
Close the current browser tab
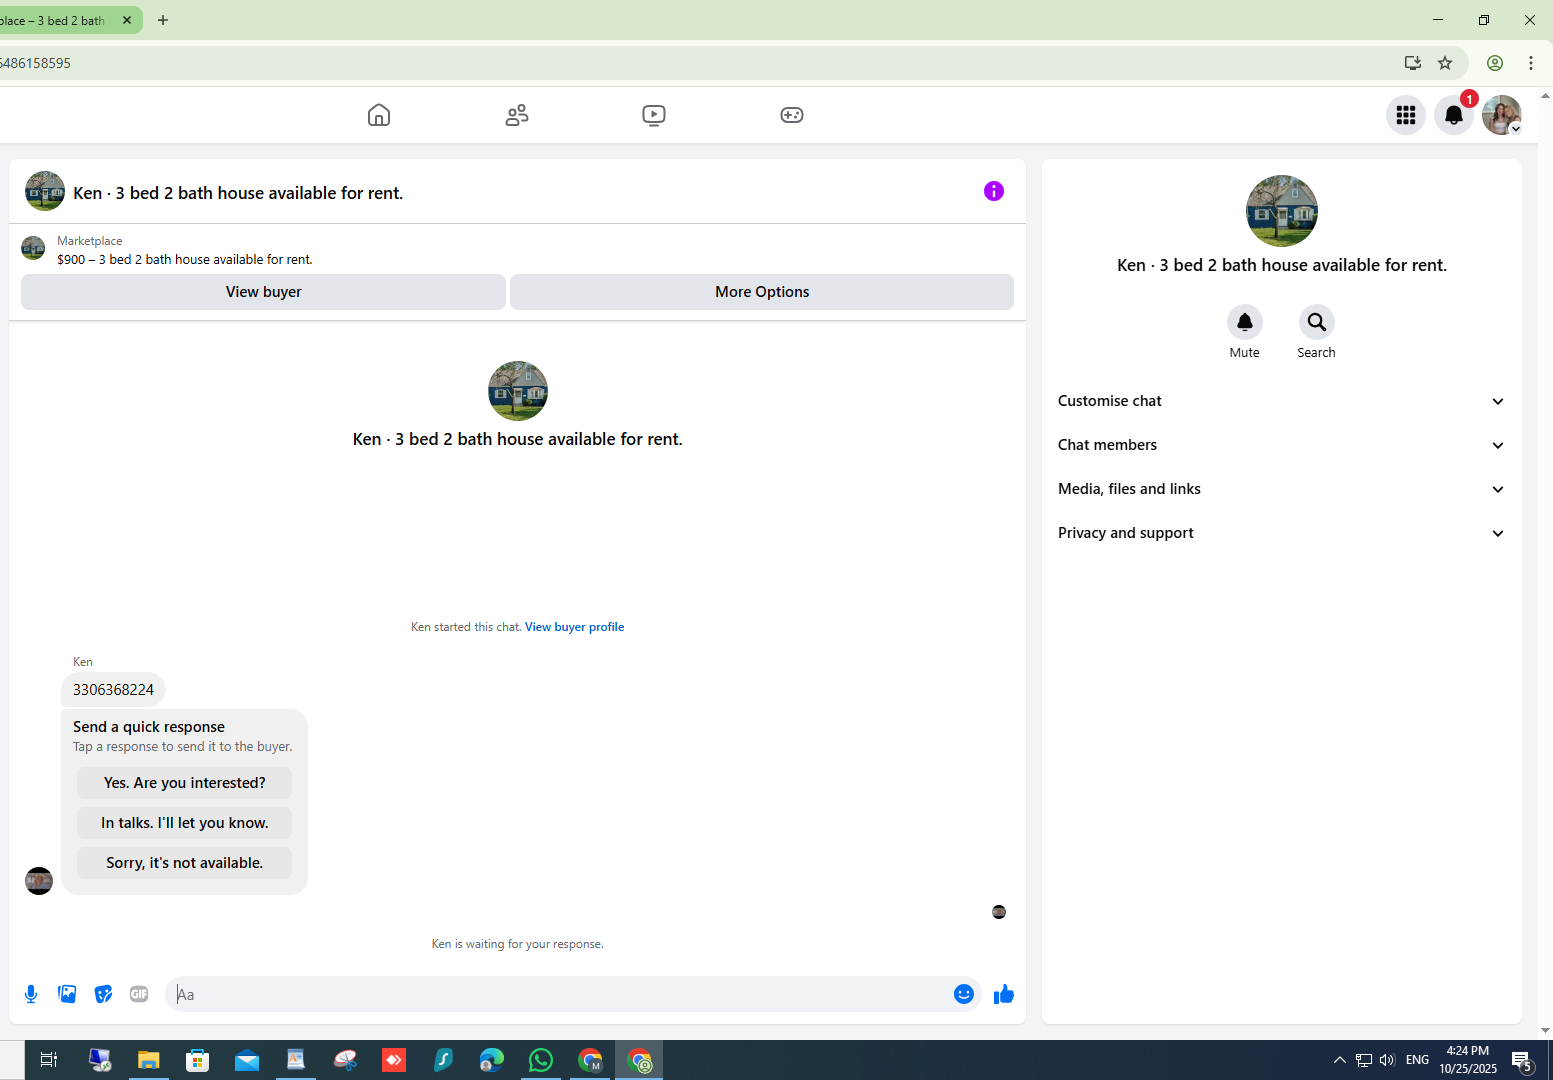127,20
